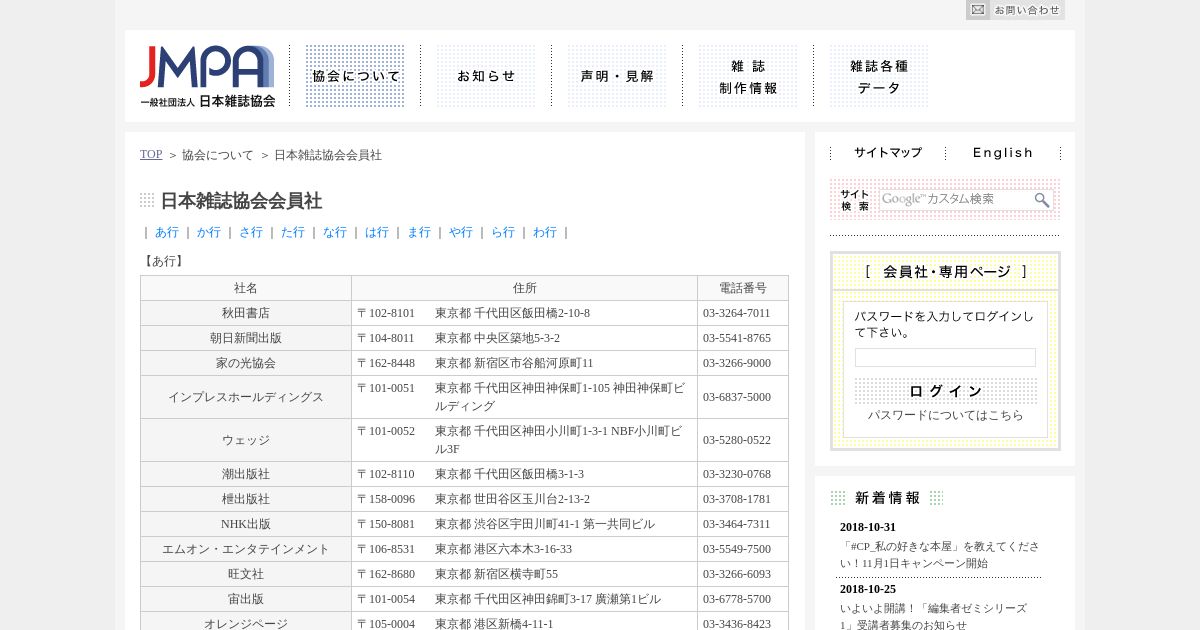The height and width of the screenshot is (630, 1200).
Task: Click the TOP breadcrumb link
Action: coord(151,154)
